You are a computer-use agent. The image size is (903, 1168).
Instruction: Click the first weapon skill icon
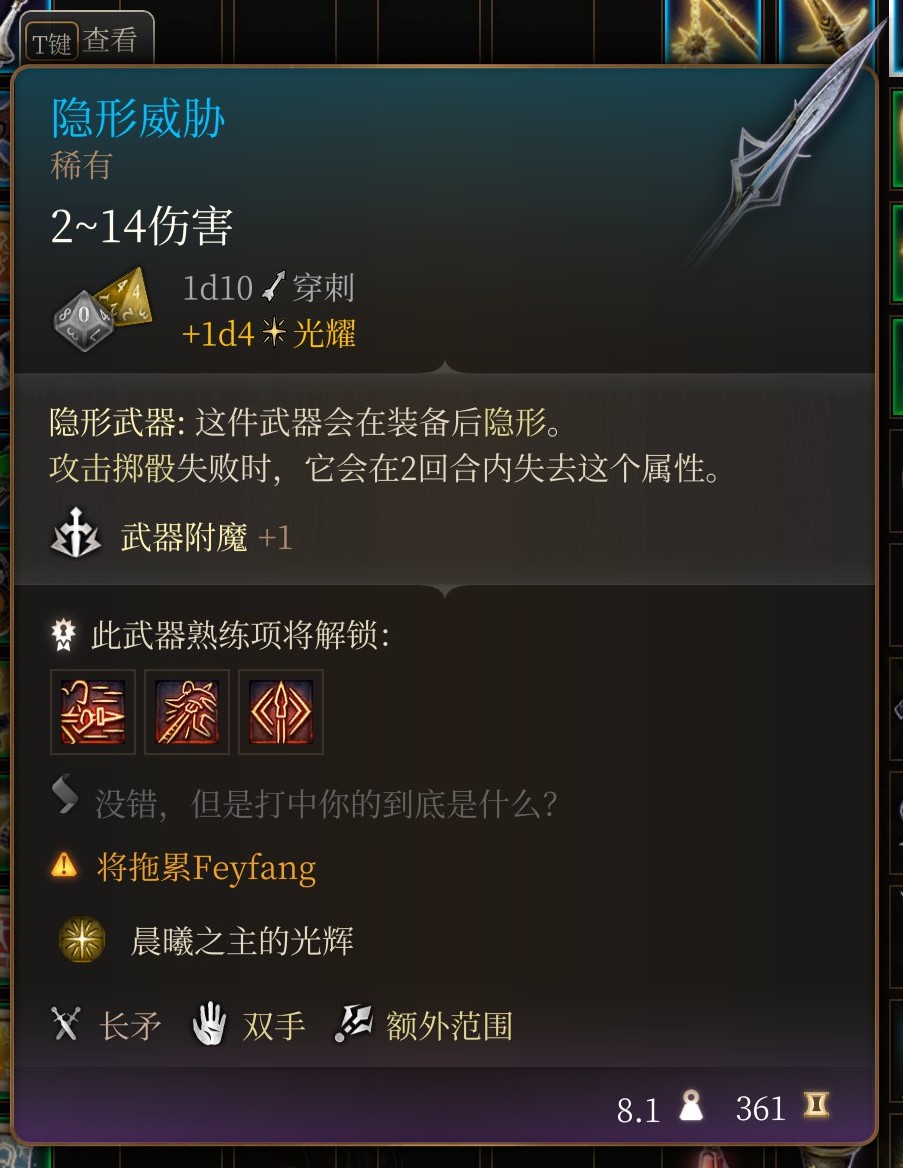92,712
